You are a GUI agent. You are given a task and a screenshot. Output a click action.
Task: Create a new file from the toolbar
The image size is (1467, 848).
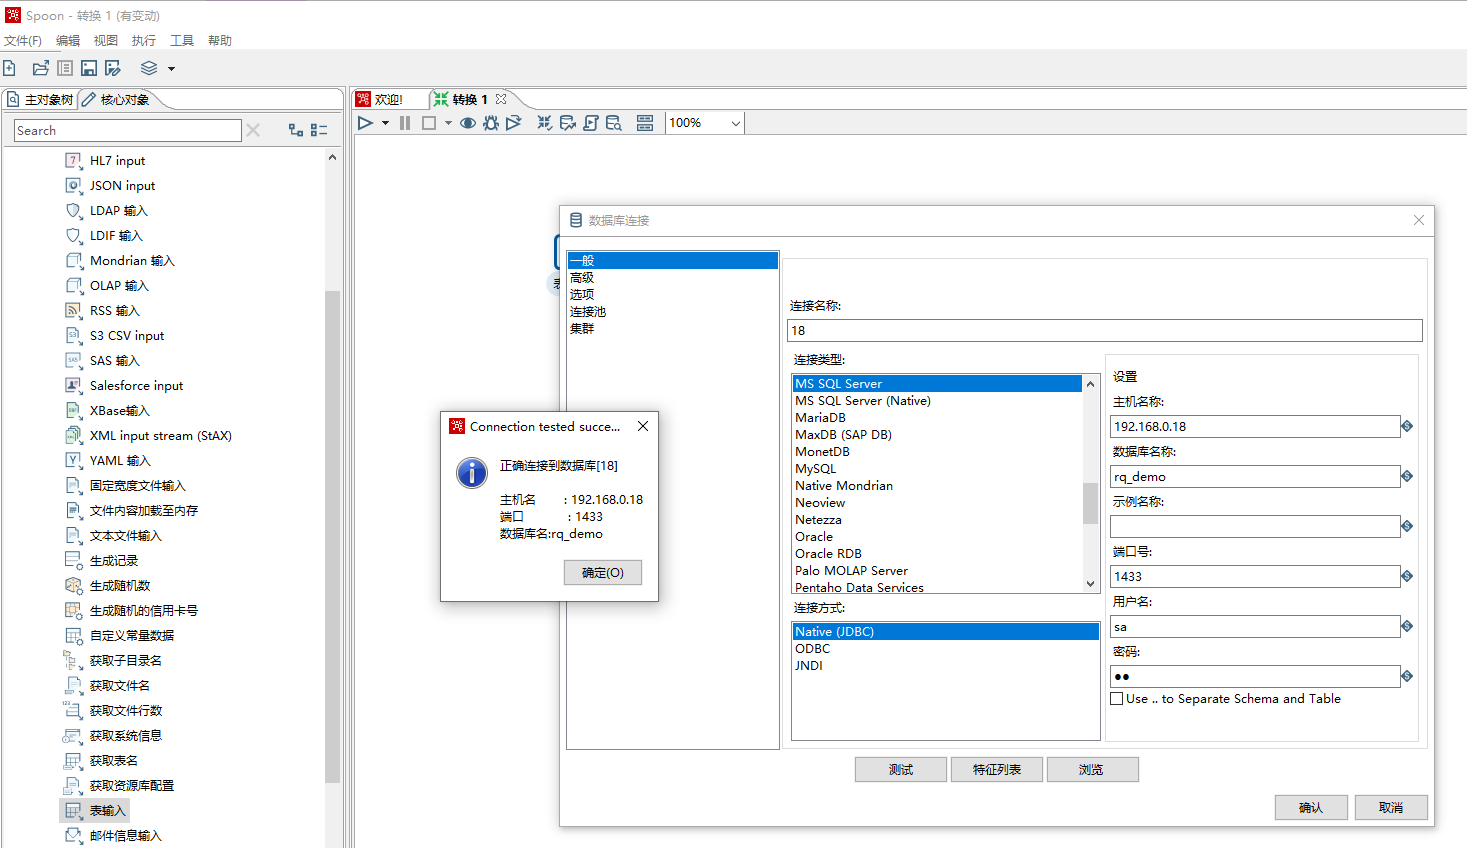coord(10,68)
